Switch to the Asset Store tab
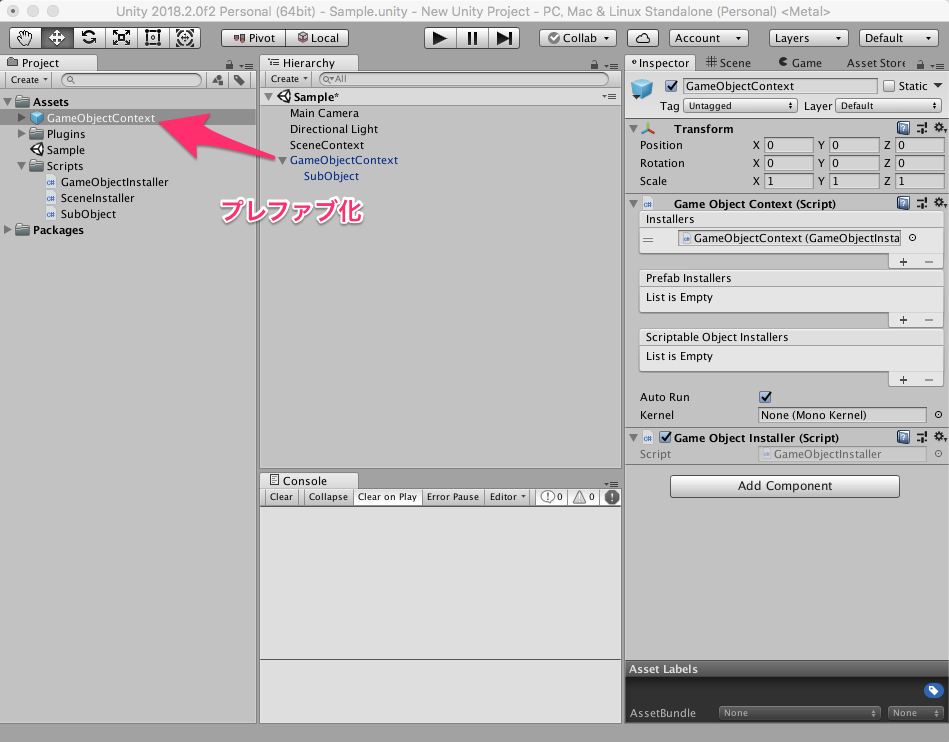 [876, 62]
